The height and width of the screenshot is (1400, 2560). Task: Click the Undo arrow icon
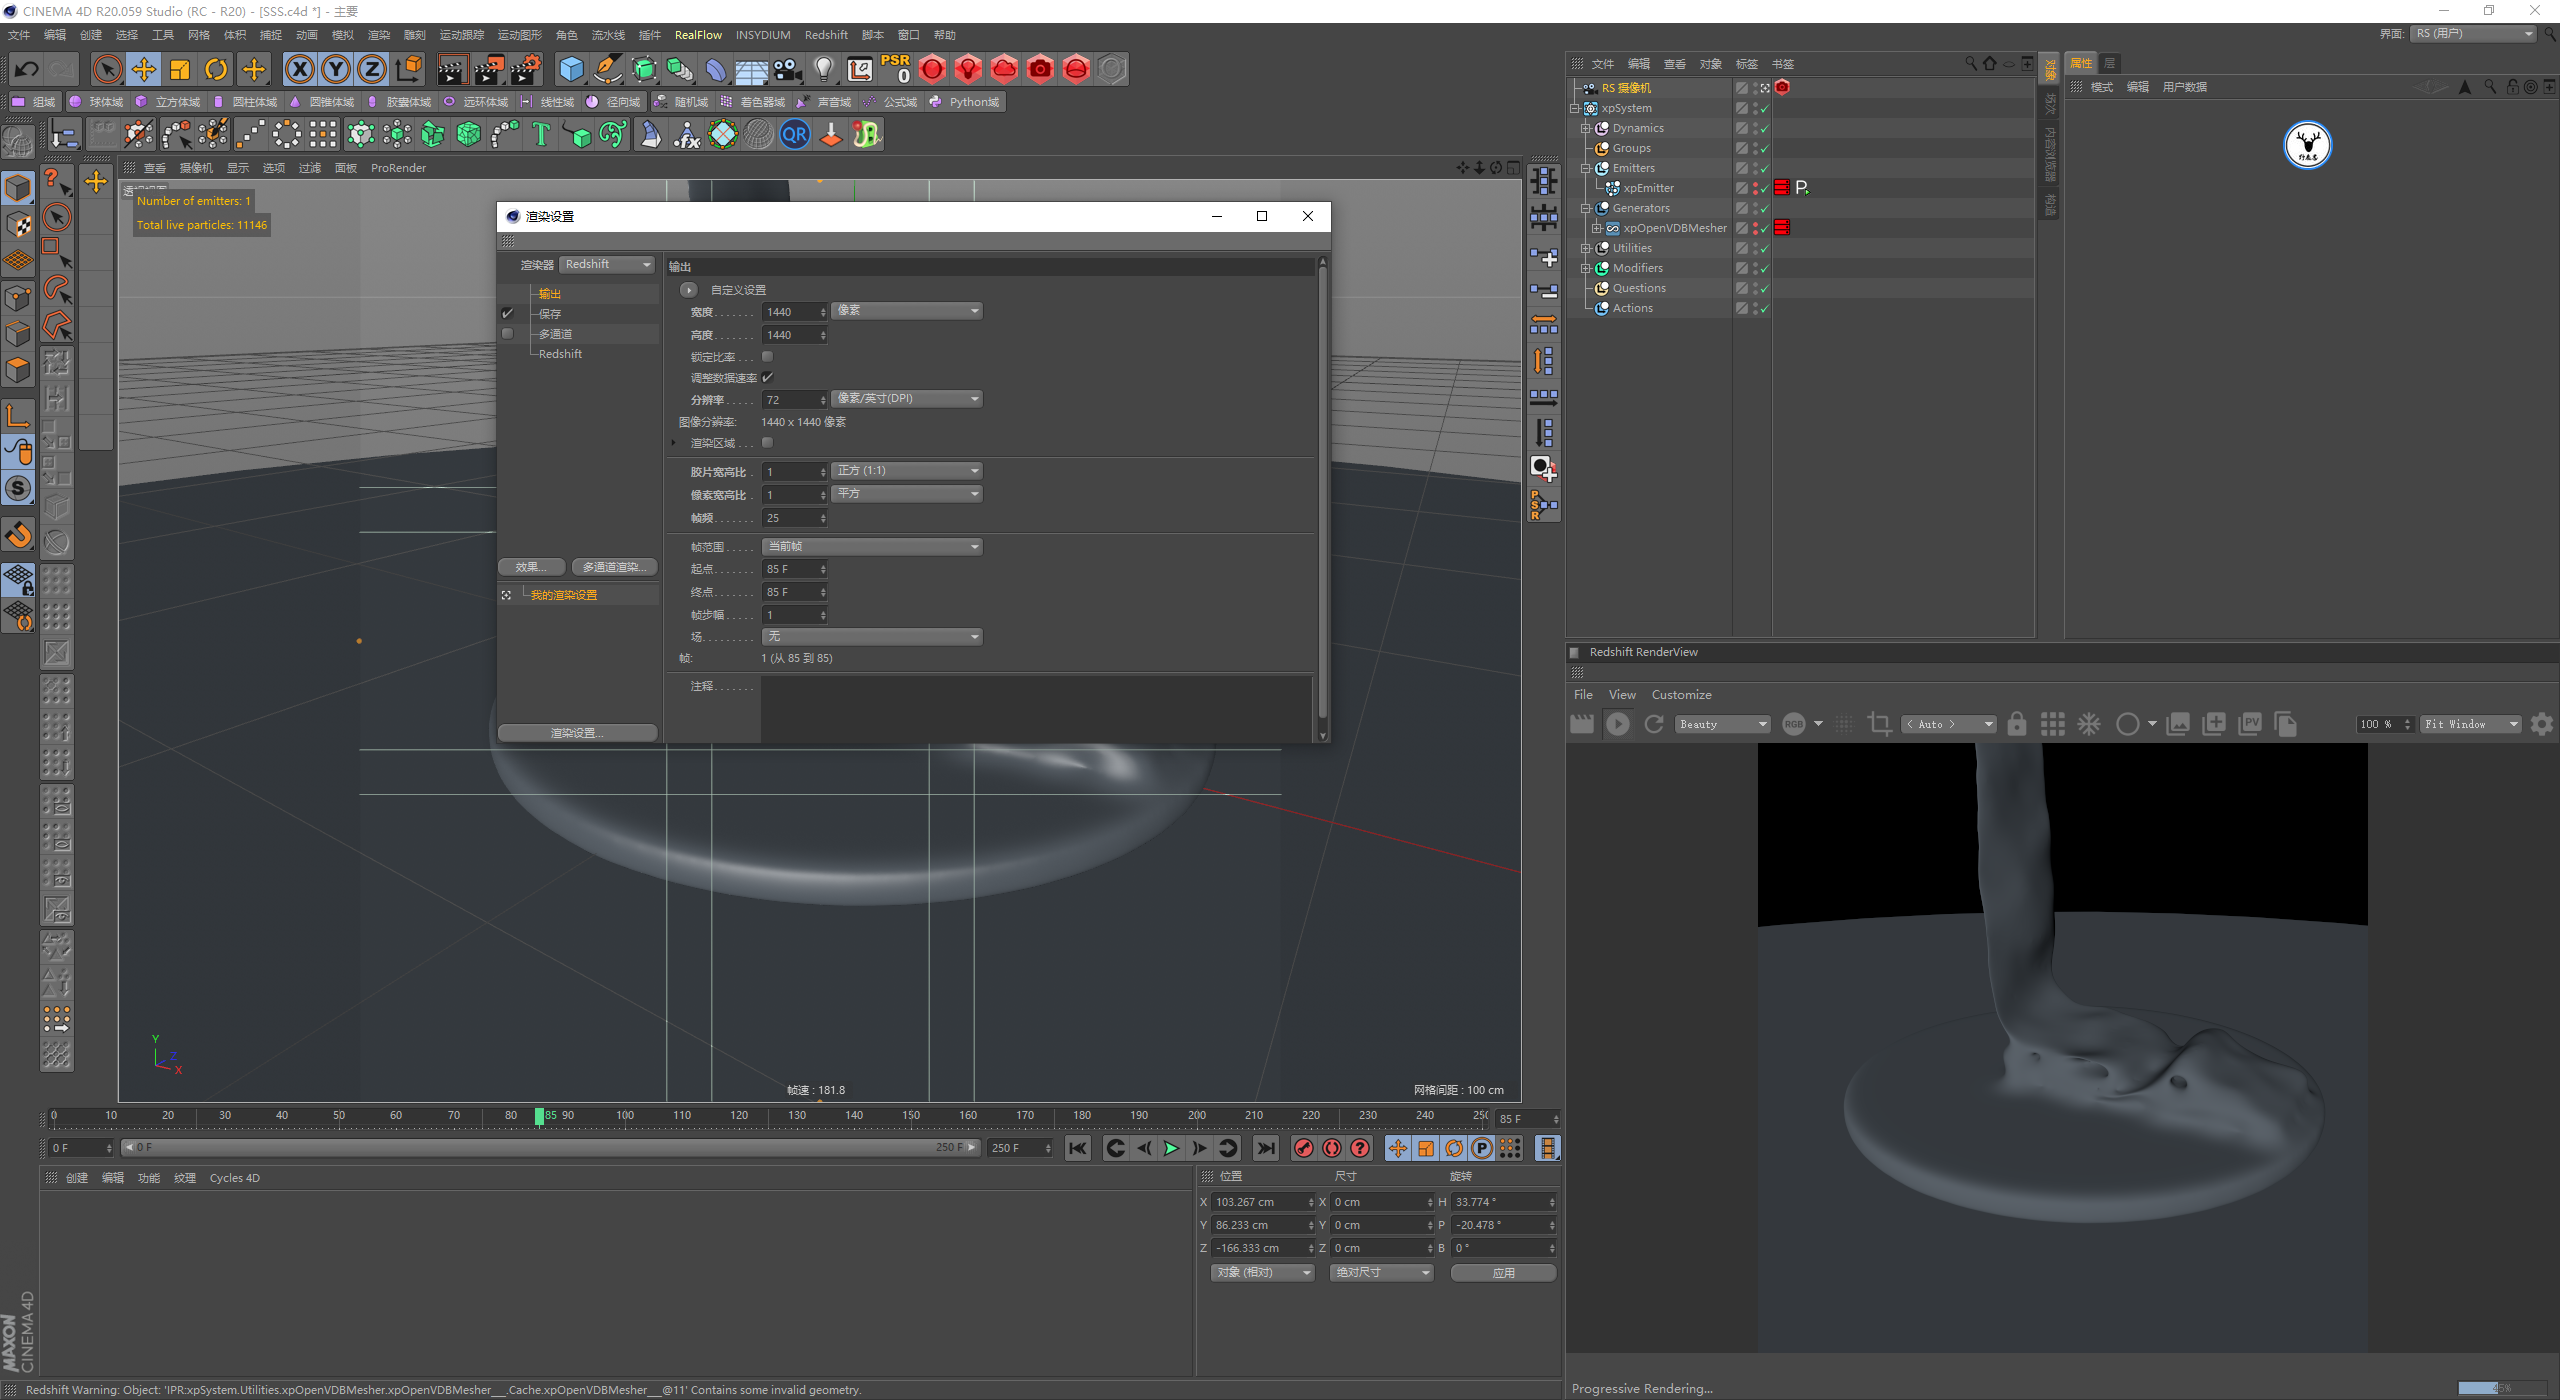[x=27, y=69]
